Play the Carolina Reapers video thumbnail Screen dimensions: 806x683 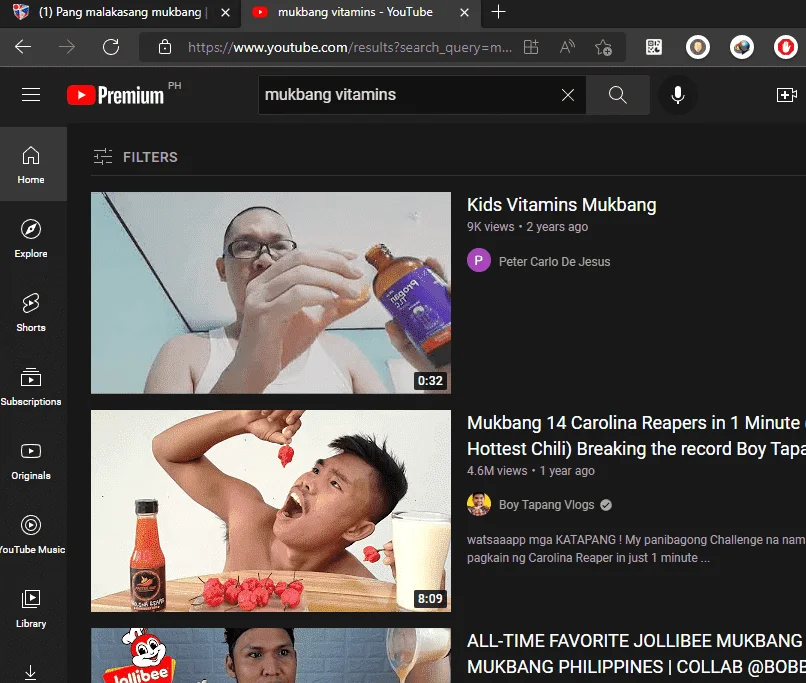tap(271, 511)
